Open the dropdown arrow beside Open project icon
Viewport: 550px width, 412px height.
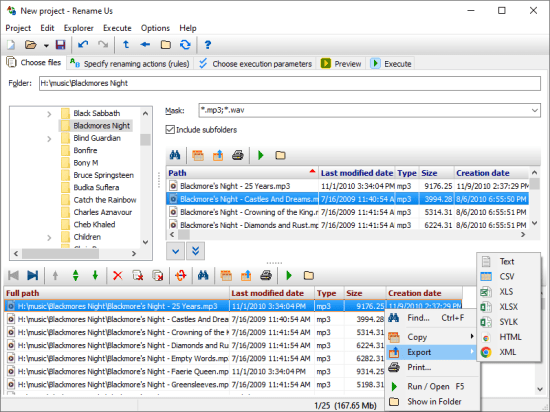click(46, 46)
